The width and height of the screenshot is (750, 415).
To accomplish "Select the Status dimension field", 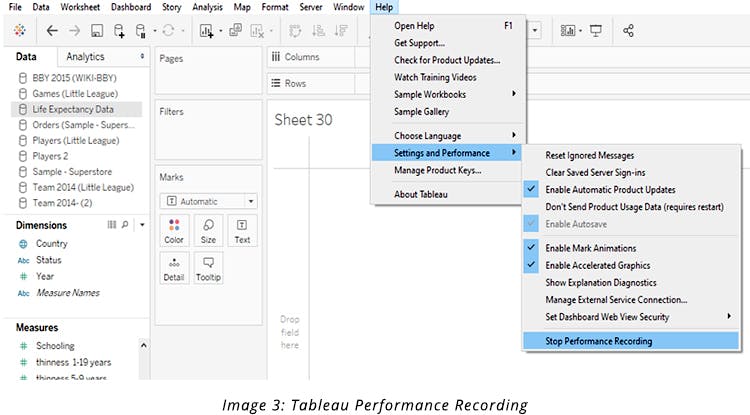I will [48, 260].
